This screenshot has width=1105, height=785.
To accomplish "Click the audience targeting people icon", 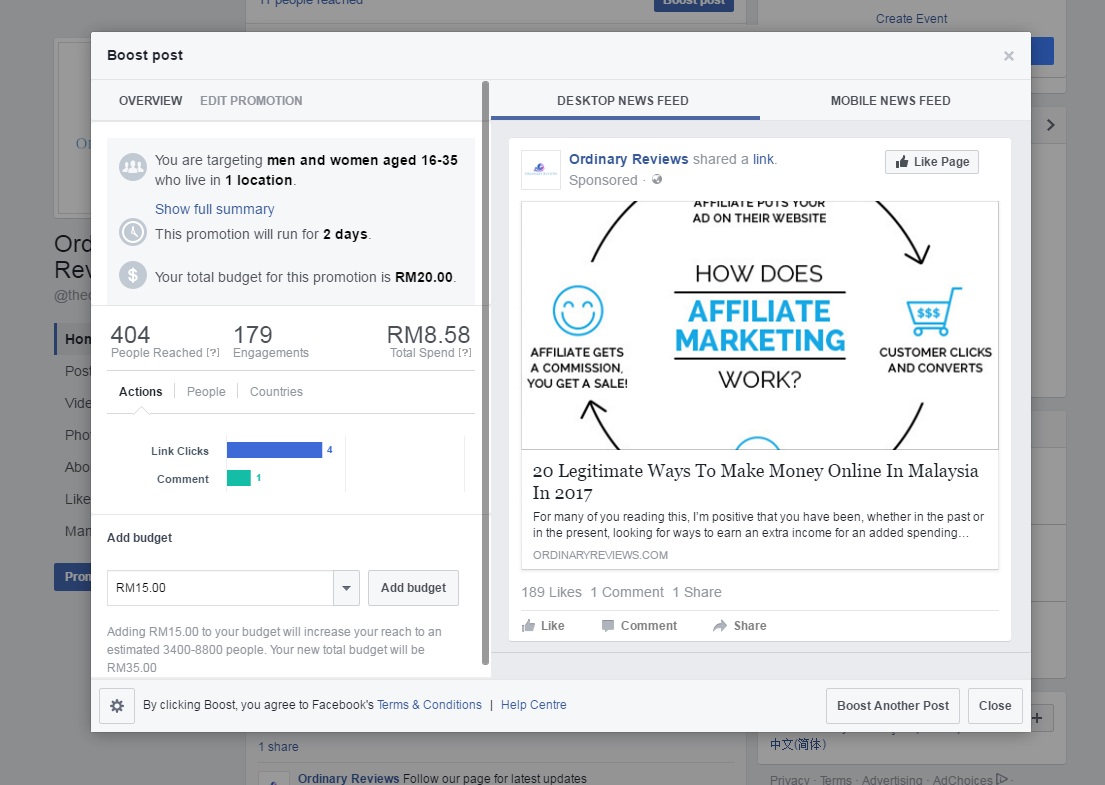I will 133,166.
